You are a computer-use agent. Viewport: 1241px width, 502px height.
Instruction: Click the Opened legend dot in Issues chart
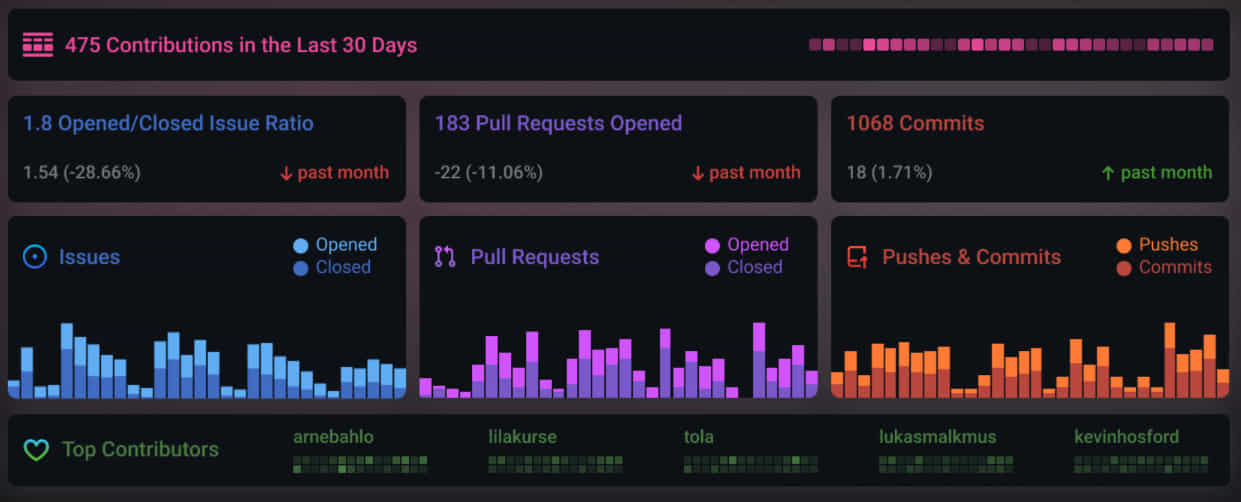(x=301, y=246)
